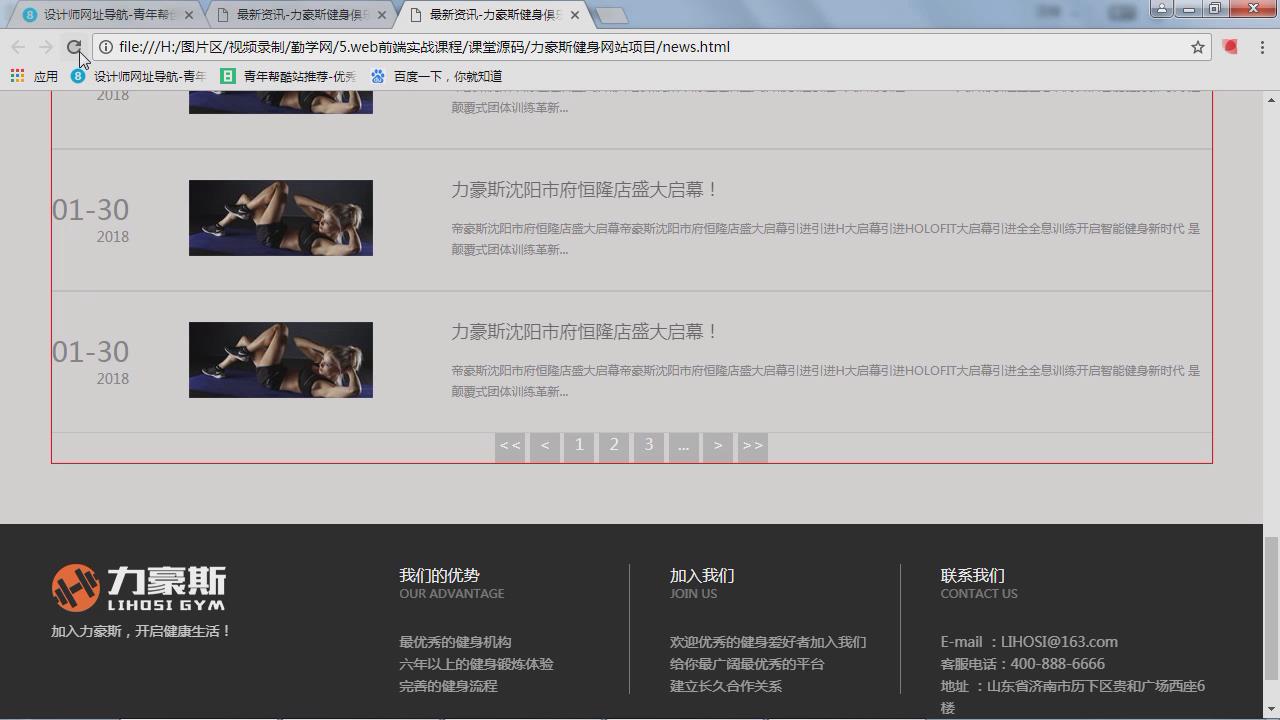Viewport: 1280px width, 720px height.
Task: Click the red extension icon in the toolbar
Action: pos(1230,47)
